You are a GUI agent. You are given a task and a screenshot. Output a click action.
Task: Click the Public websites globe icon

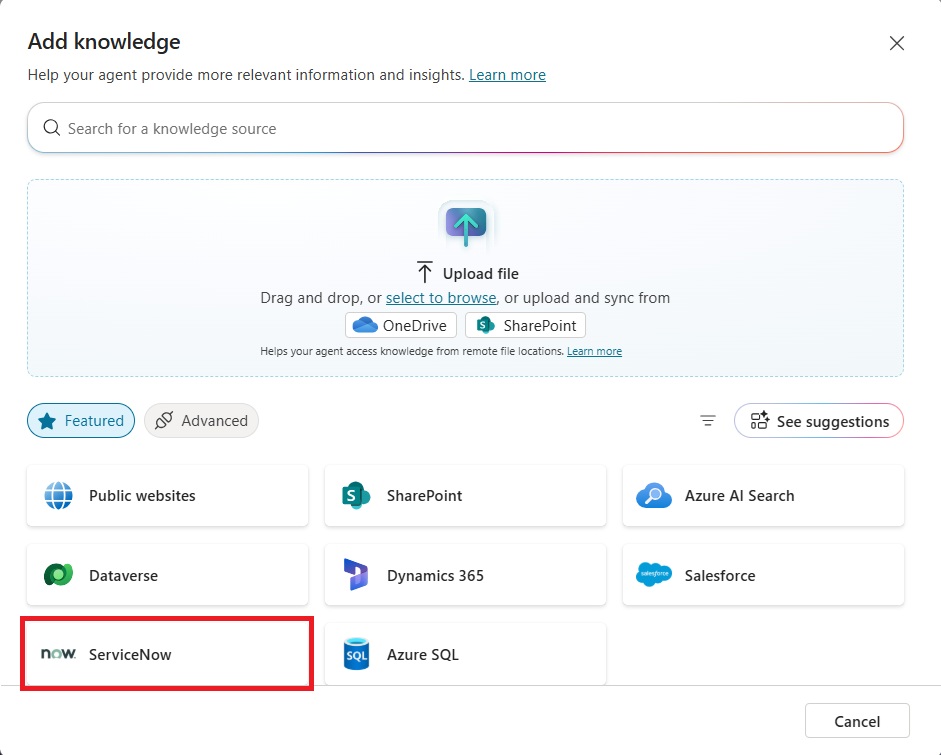[58, 496]
